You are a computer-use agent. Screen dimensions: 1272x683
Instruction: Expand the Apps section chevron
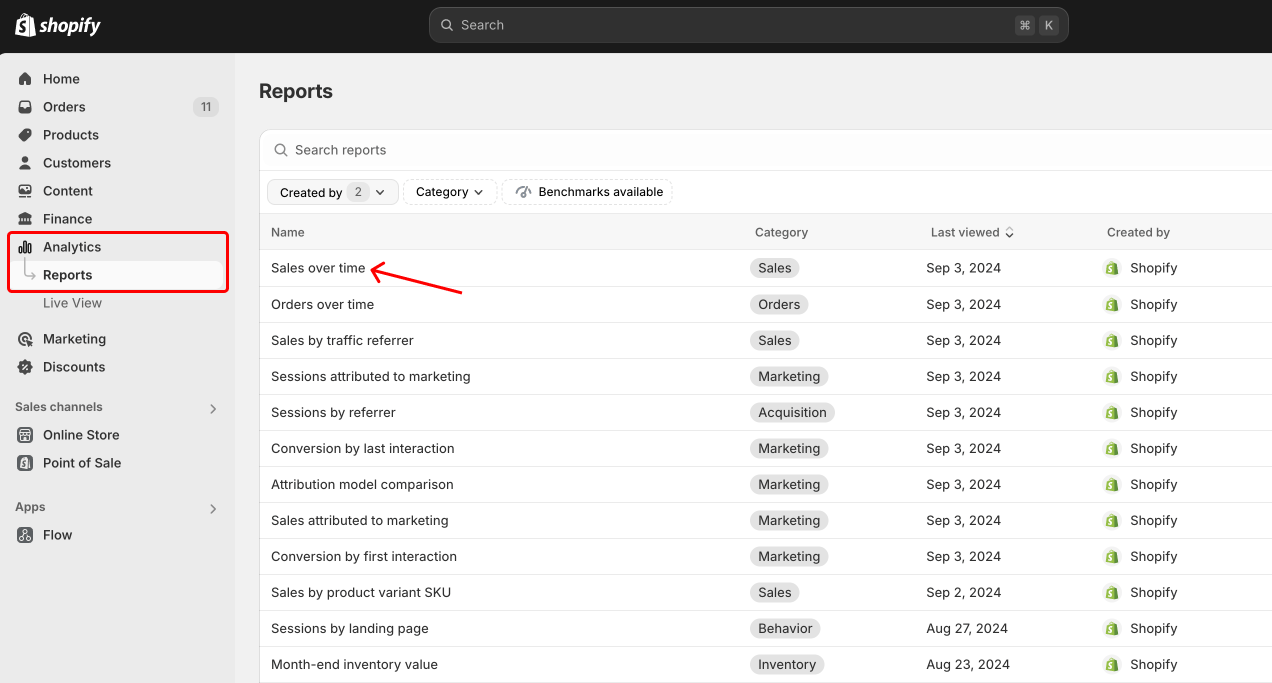[x=213, y=508]
